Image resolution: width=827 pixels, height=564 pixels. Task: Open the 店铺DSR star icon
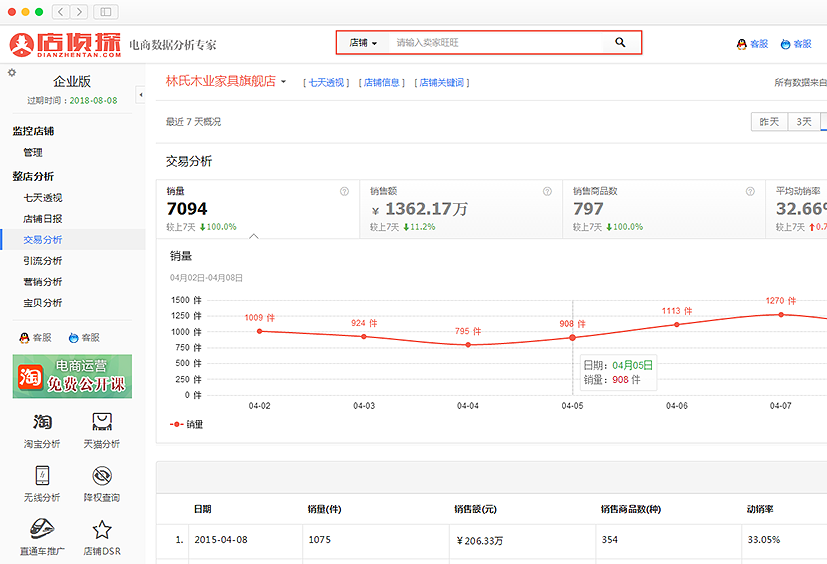pyautogui.click(x=101, y=531)
